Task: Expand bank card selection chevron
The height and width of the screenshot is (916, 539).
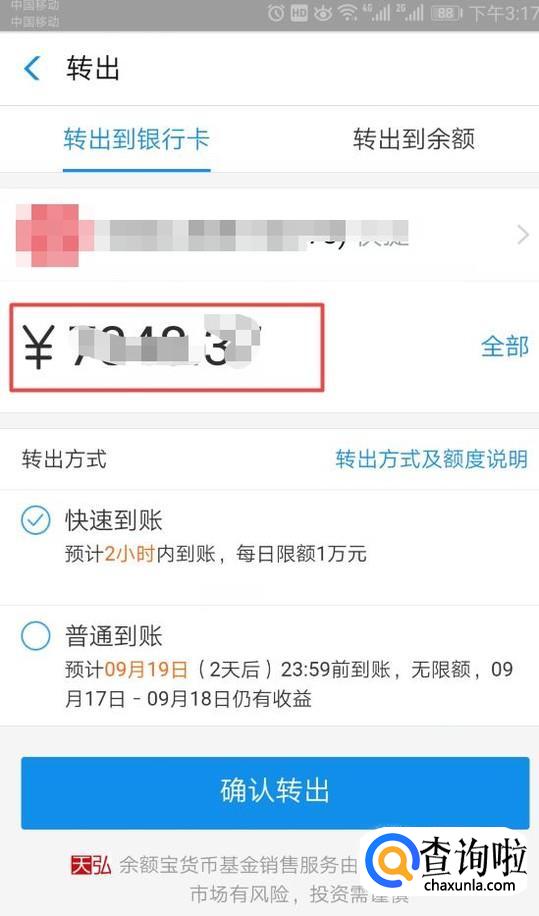Action: click(x=523, y=235)
